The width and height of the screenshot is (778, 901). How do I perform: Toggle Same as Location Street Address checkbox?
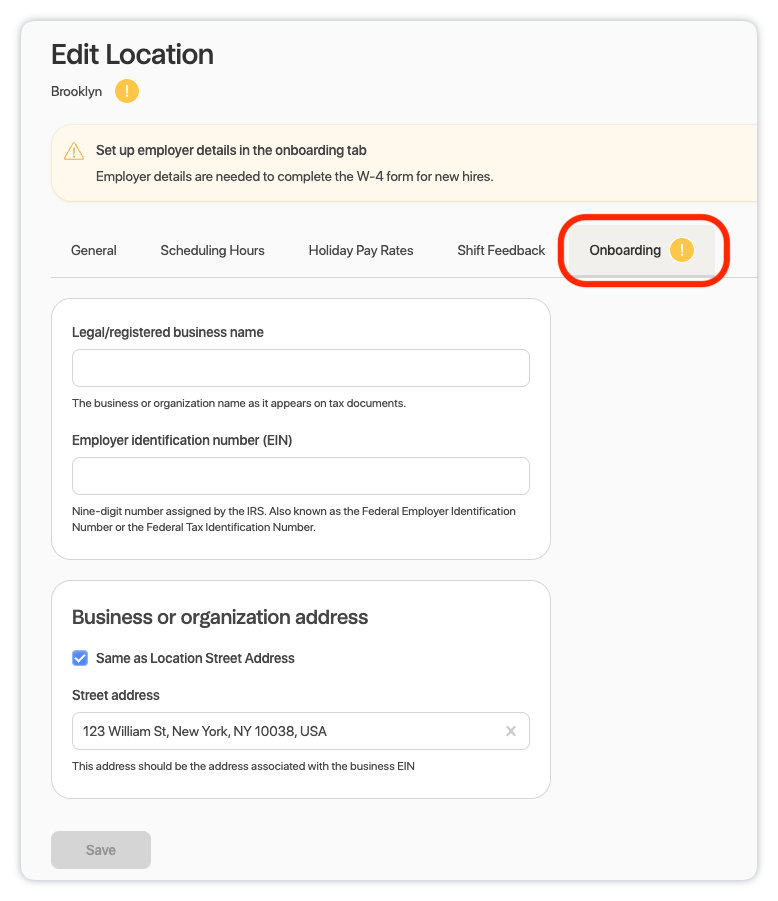point(80,658)
